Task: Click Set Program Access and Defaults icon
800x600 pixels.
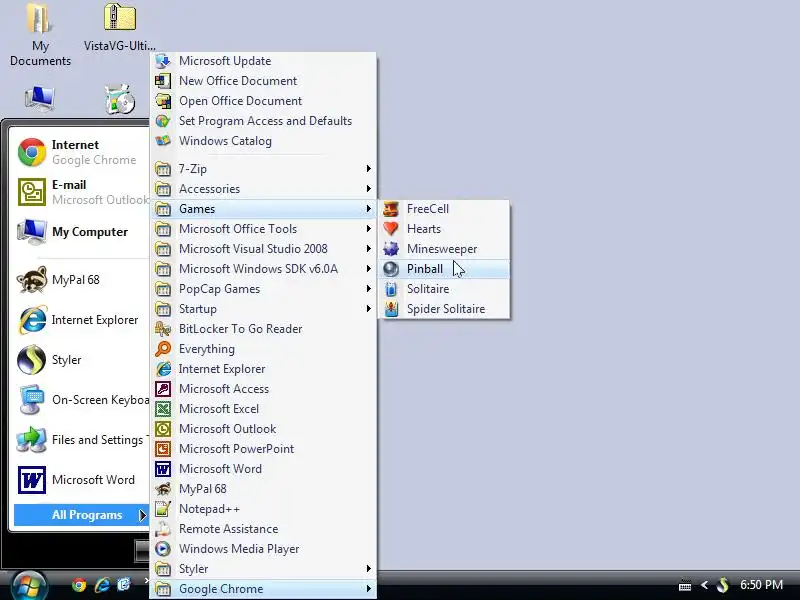Action: (163, 121)
